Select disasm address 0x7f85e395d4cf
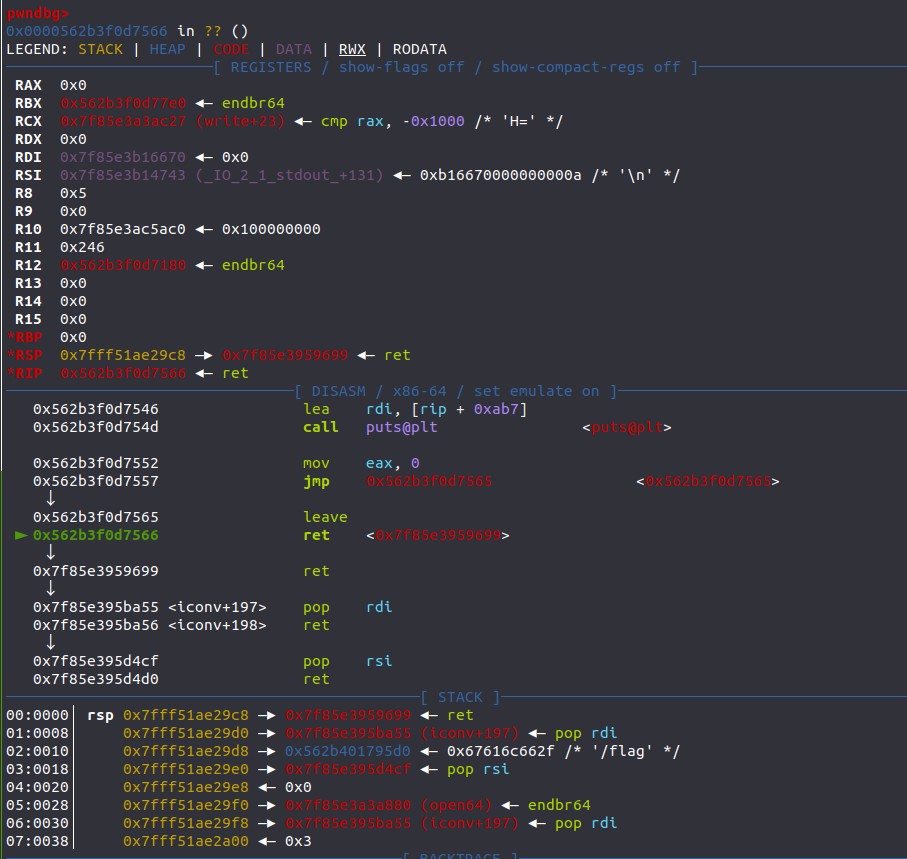This screenshot has height=859, width=907. (x=95, y=661)
